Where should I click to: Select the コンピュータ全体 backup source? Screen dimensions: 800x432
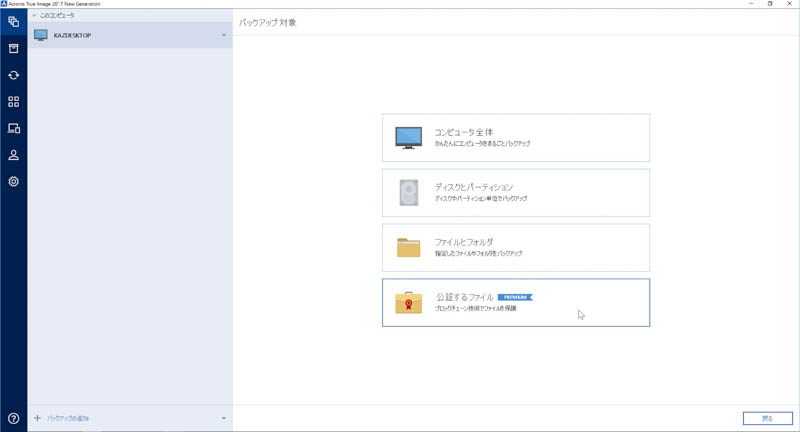(x=516, y=138)
